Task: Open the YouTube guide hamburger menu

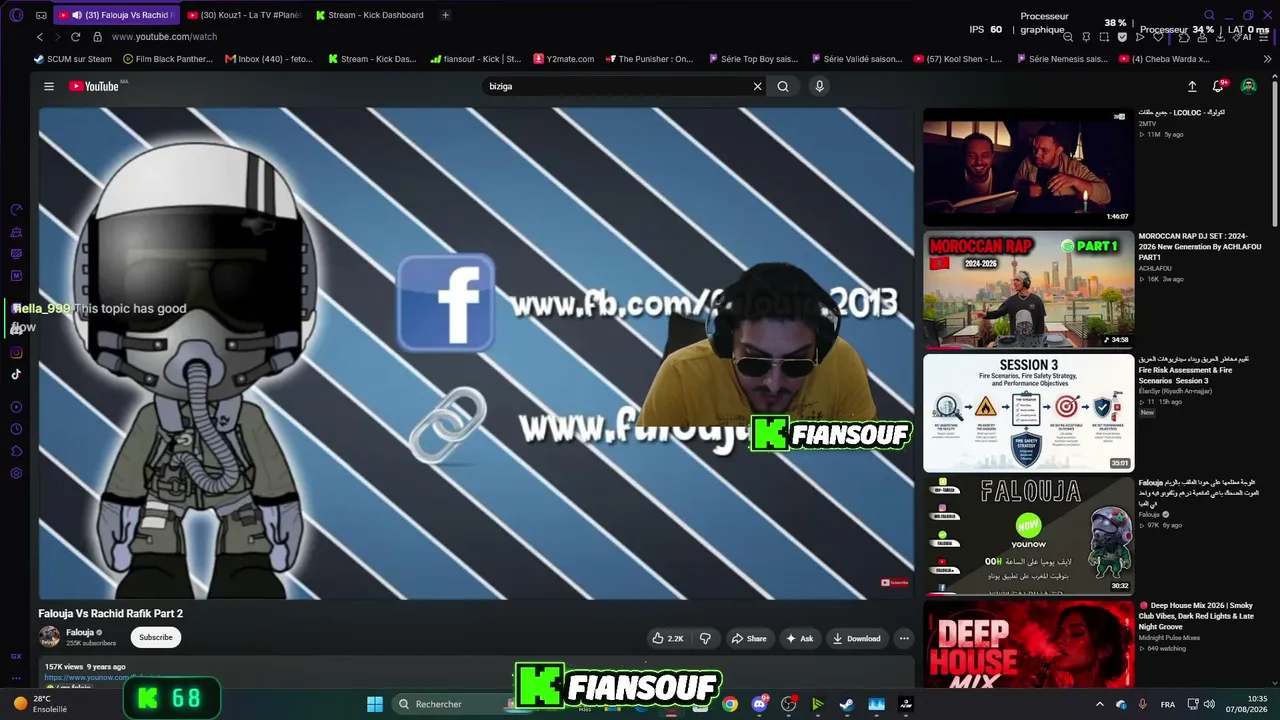Action: coord(48,86)
